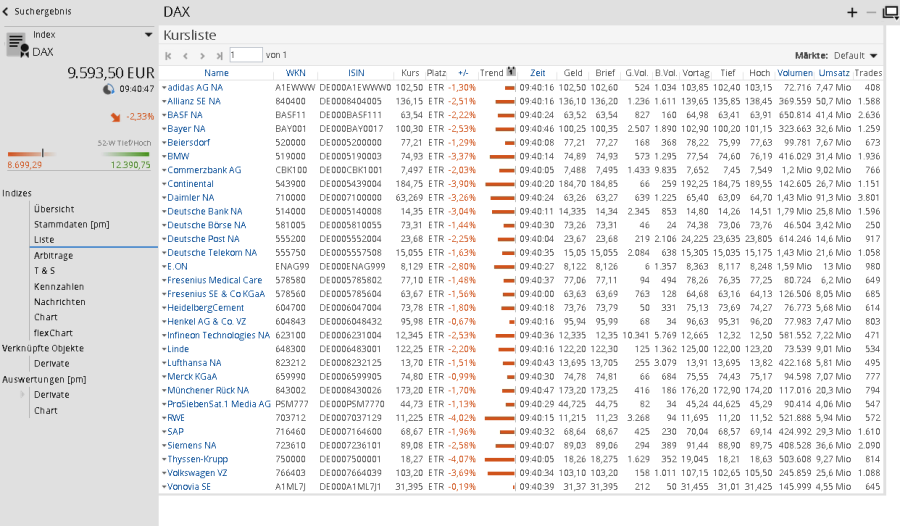Expand Derivate under Auswertungen [pm]
Image resolution: width=900 pixels, height=526 pixels.
point(25,395)
